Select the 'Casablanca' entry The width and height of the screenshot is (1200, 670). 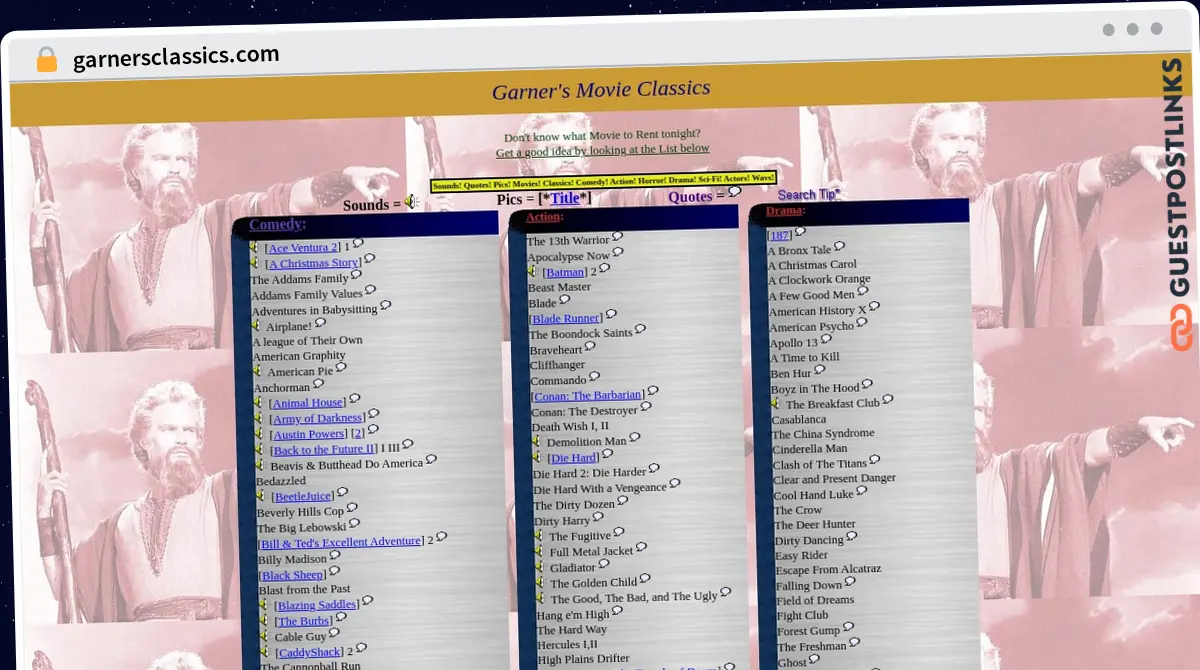coord(799,418)
